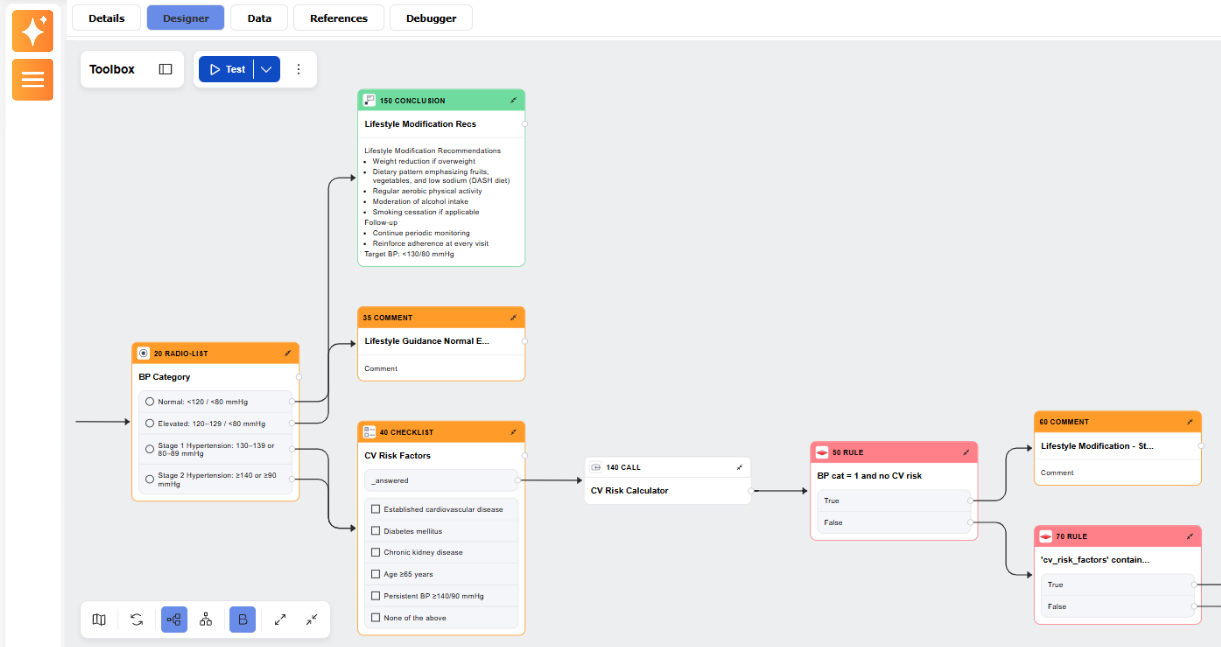Image resolution: width=1221 pixels, height=647 pixels.
Task: Click the orange sparkle AI assistant icon
Action: tap(33, 31)
